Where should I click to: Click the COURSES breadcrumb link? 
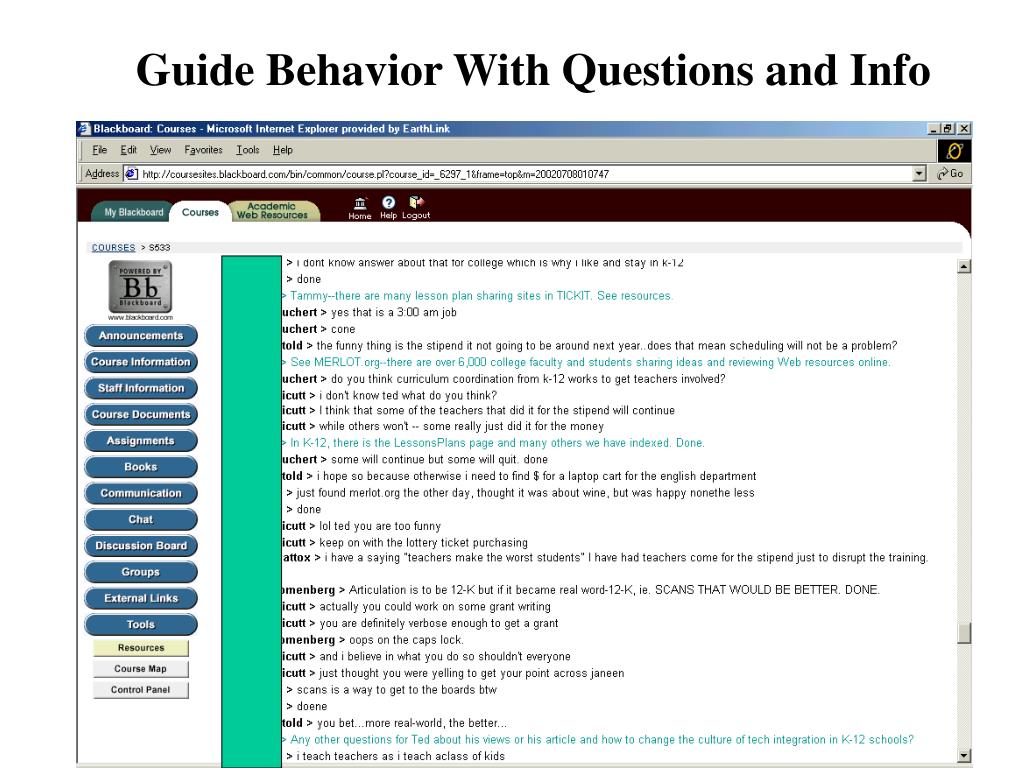[x=114, y=248]
